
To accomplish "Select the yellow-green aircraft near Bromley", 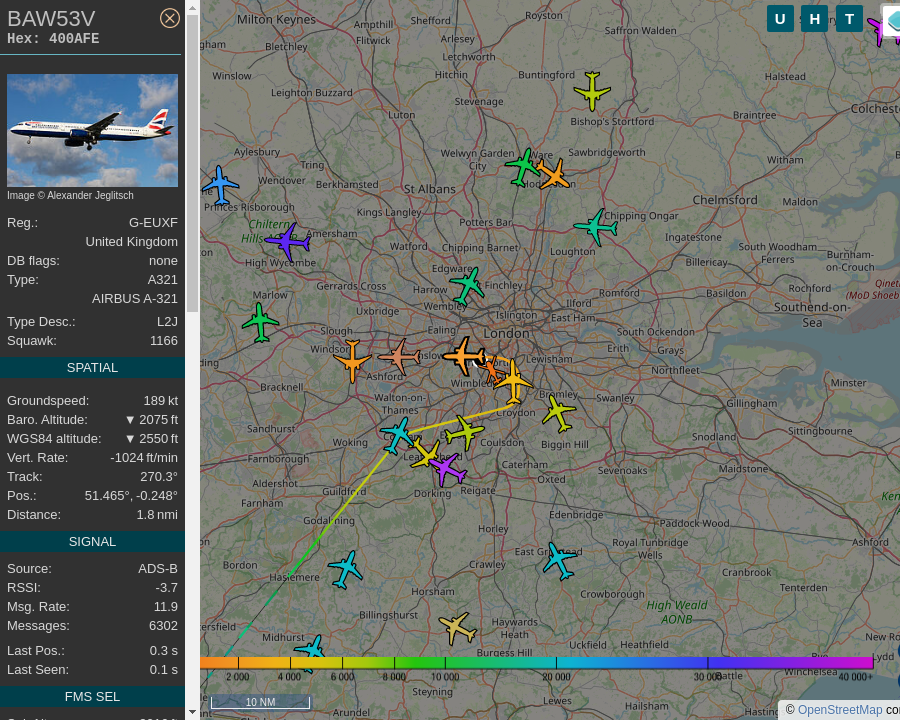I will pyautogui.click(x=558, y=412).
